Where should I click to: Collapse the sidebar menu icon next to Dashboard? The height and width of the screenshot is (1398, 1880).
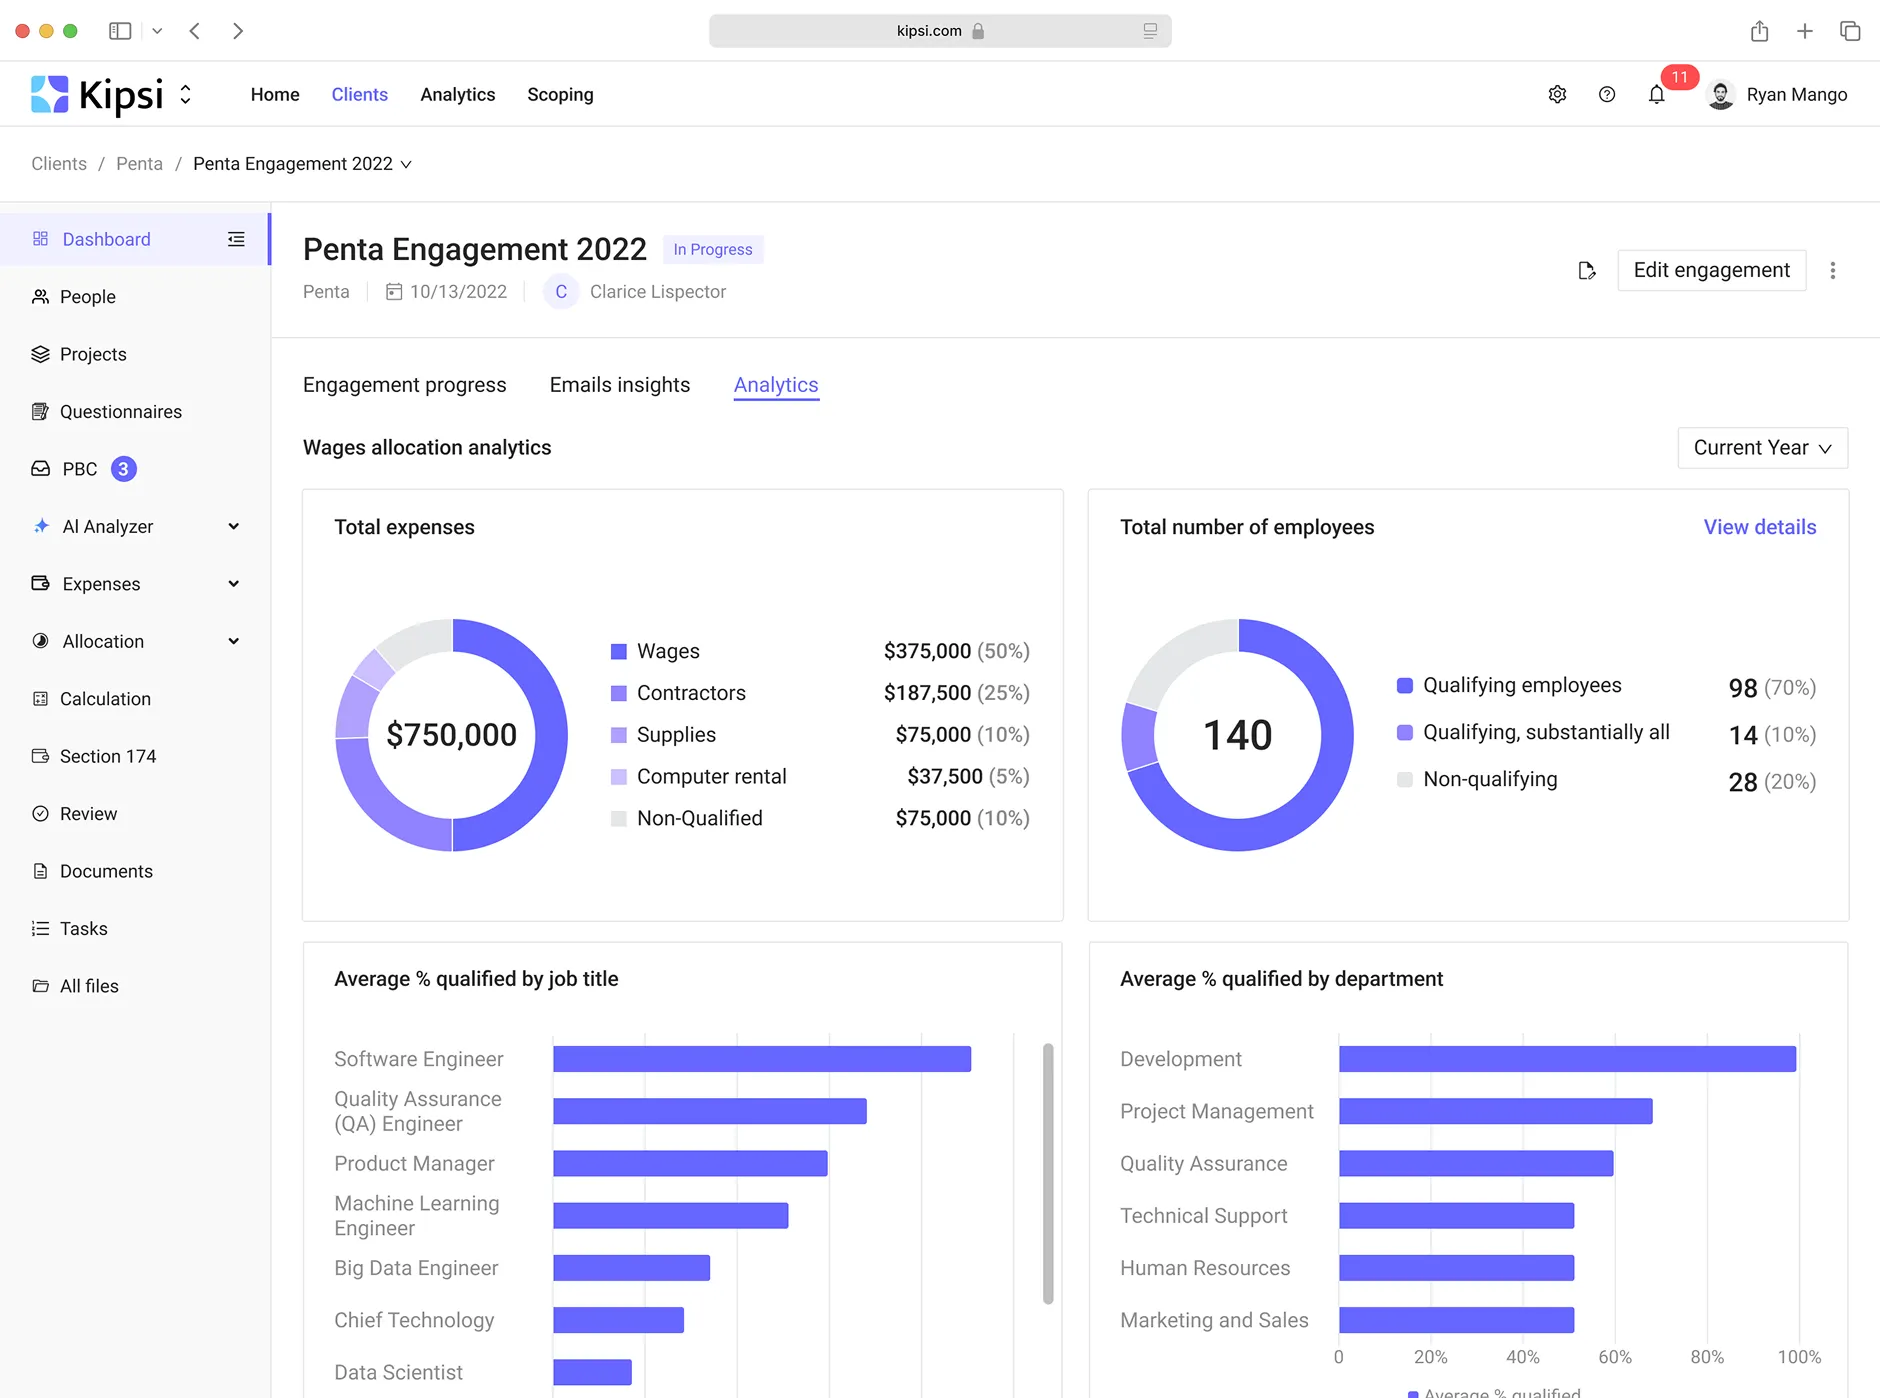click(x=236, y=239)
